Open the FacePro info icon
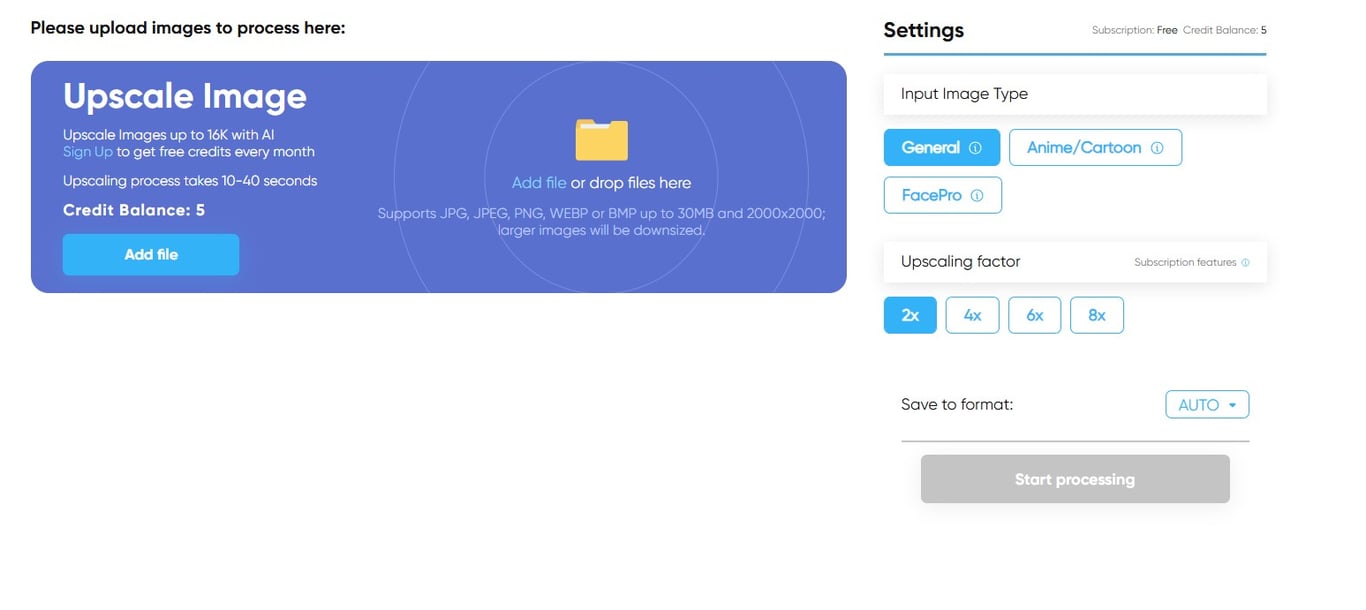This screenshot has height=610, width=1366. point(977,196)
